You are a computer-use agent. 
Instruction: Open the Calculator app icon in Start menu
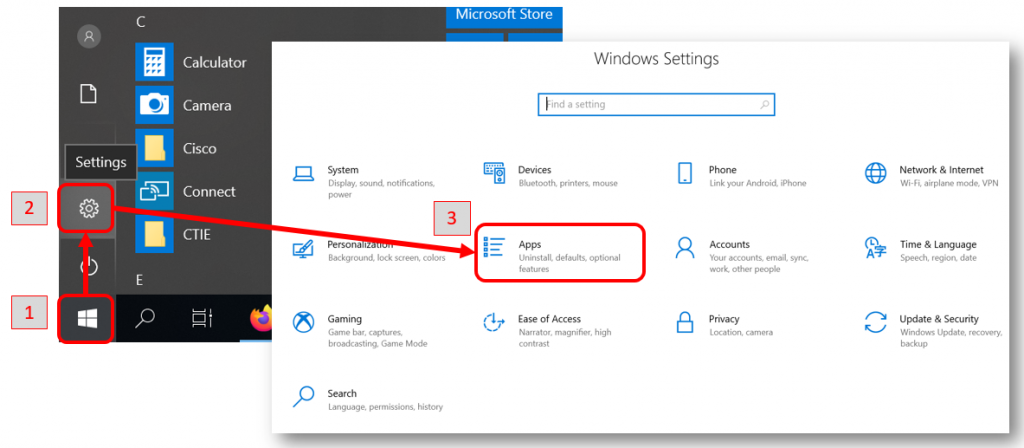[x=154, y=62]
